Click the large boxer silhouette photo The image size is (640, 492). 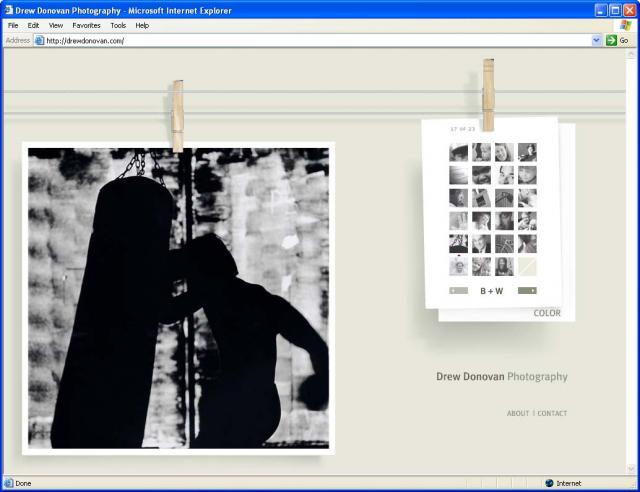click(178, 298)
